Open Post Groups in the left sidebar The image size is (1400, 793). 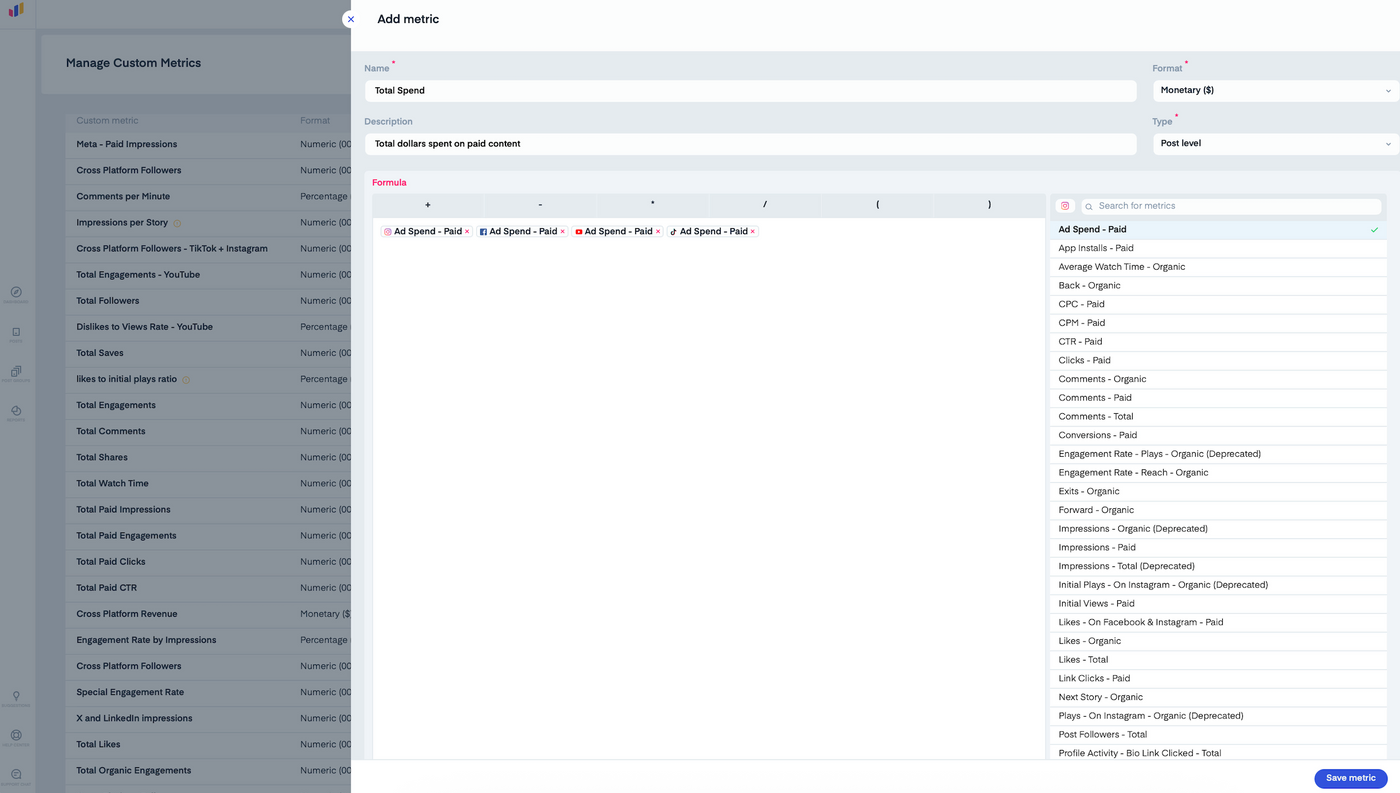16,374
